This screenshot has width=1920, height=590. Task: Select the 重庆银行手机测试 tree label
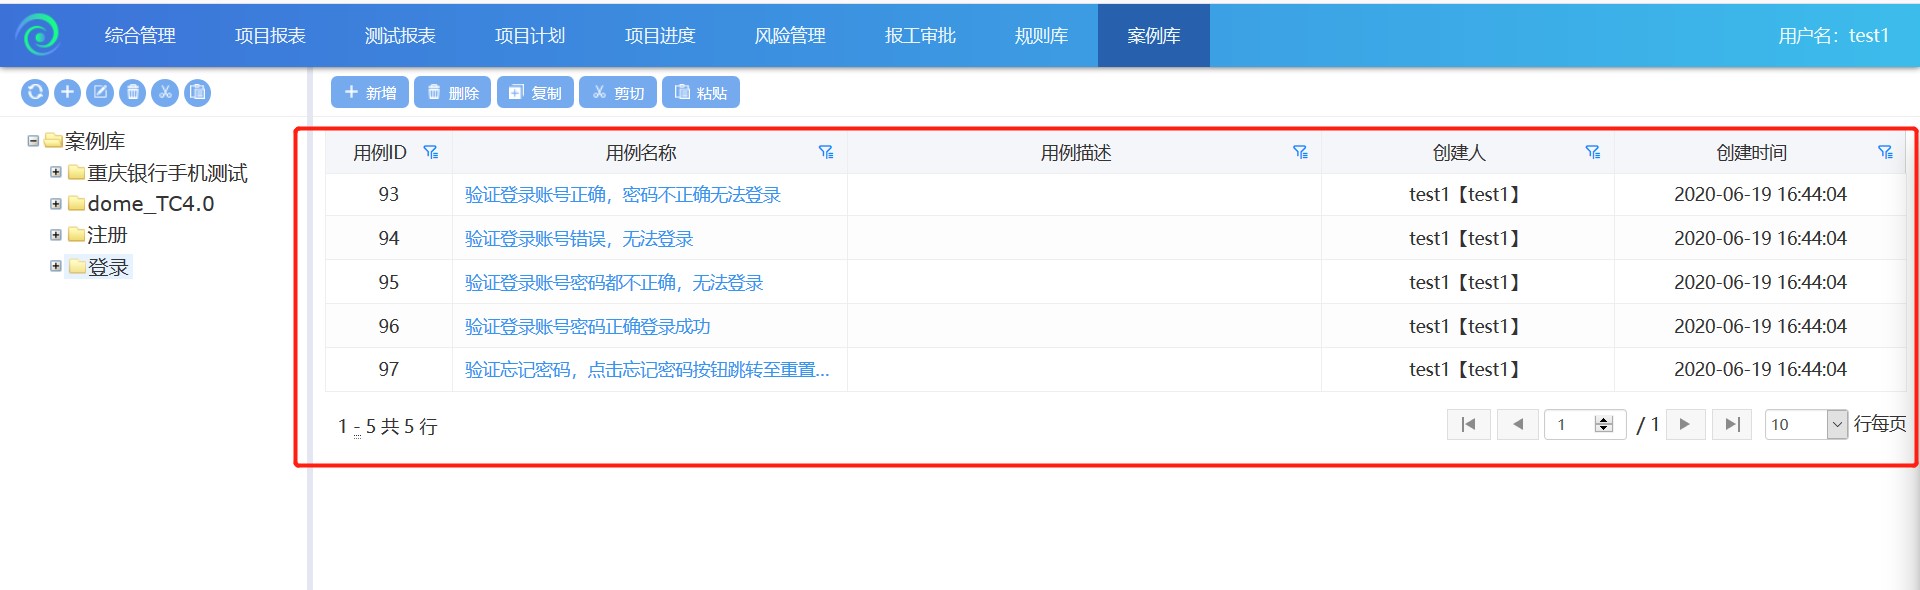click(168, 173)
